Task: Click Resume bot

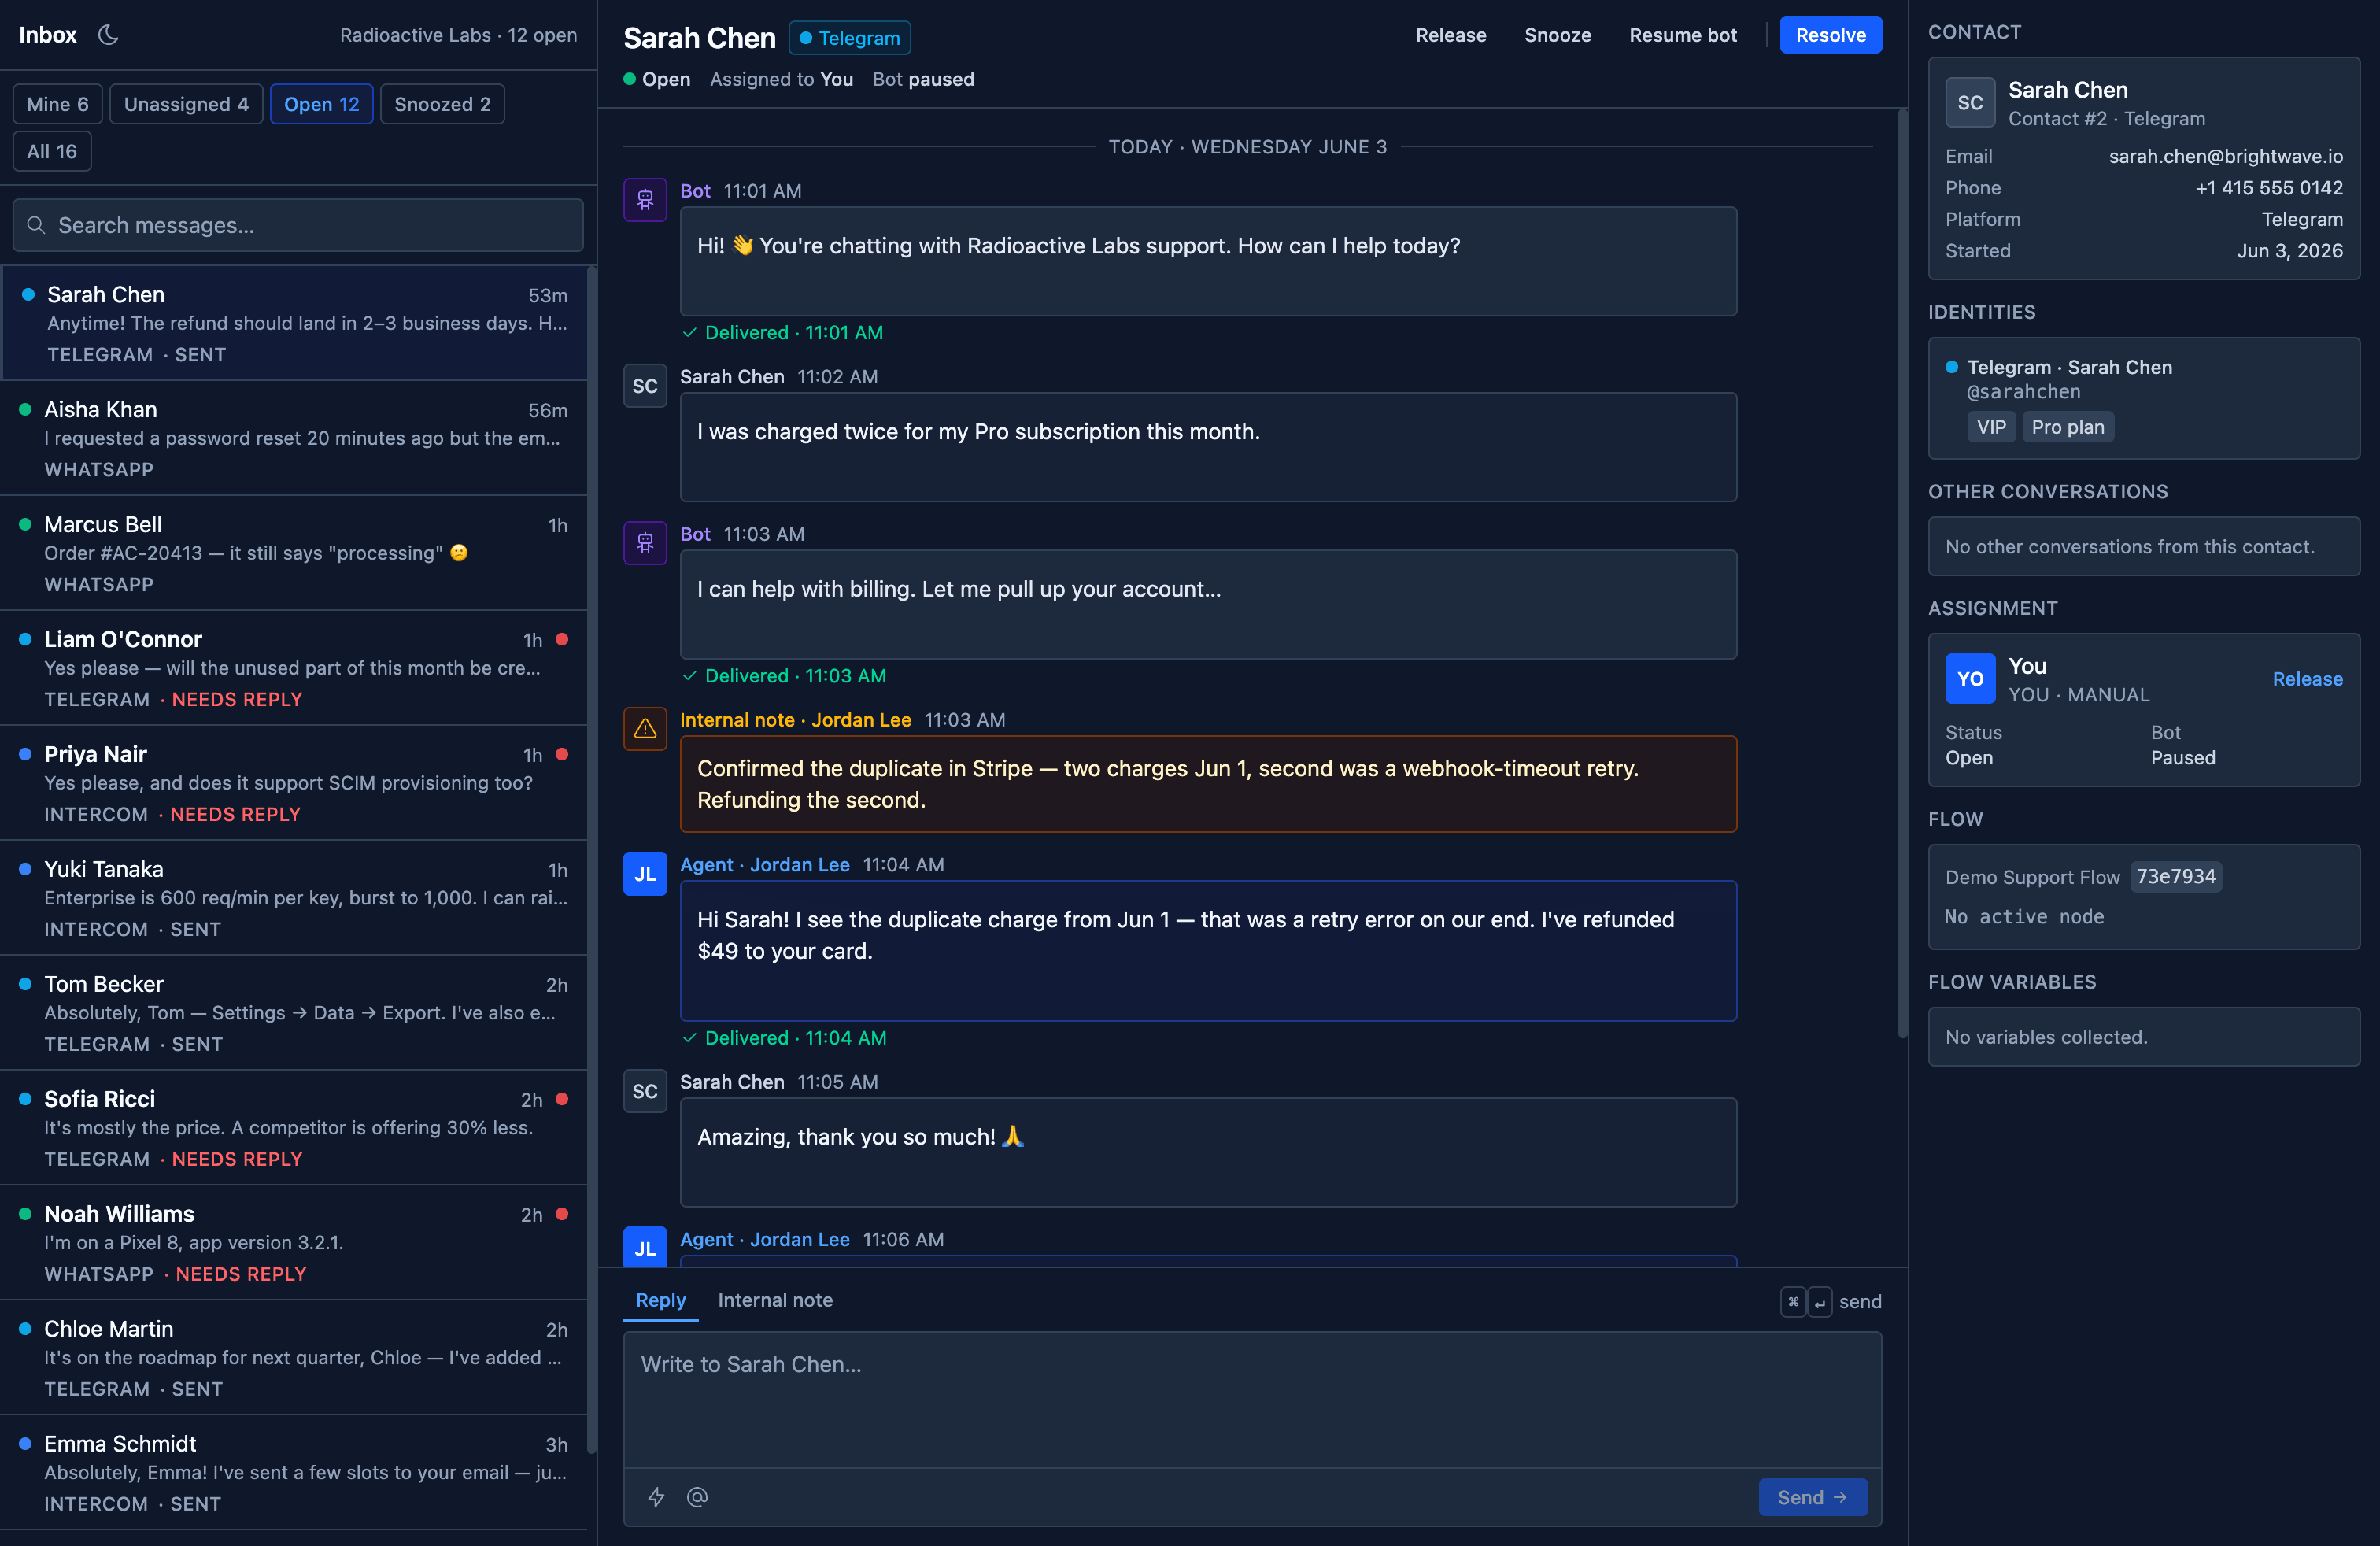Action: click(1683, 35)
